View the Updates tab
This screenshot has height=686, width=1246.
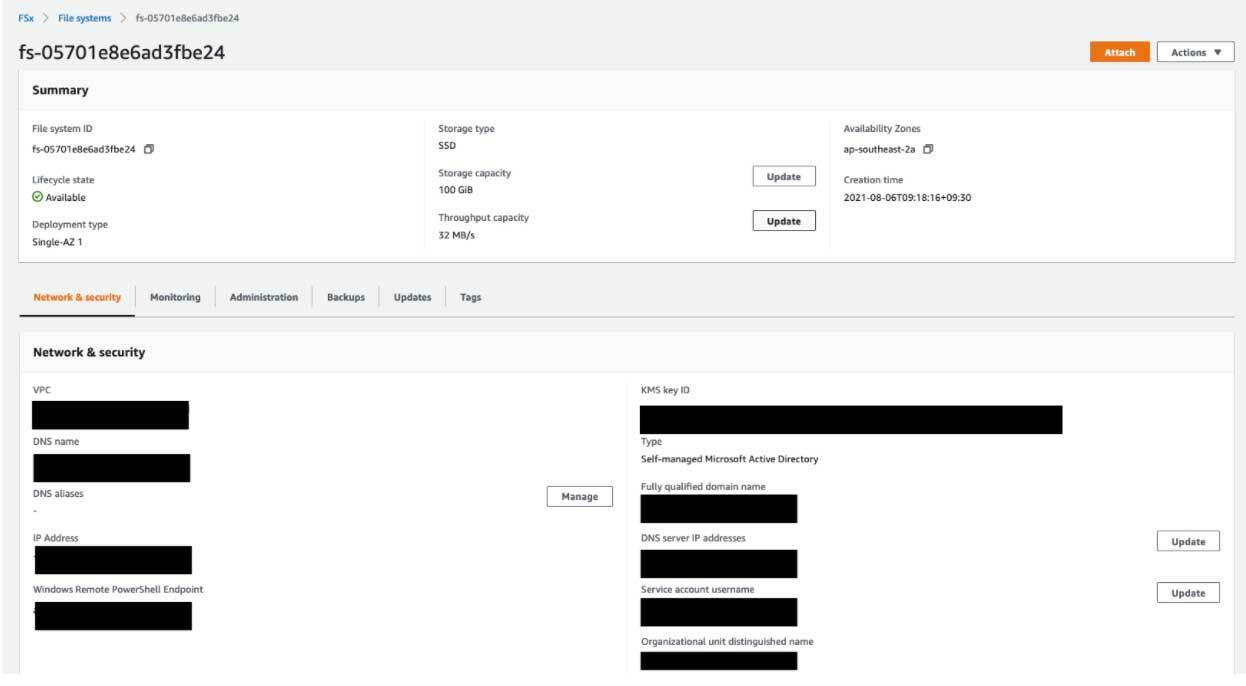tap(411, 297)
